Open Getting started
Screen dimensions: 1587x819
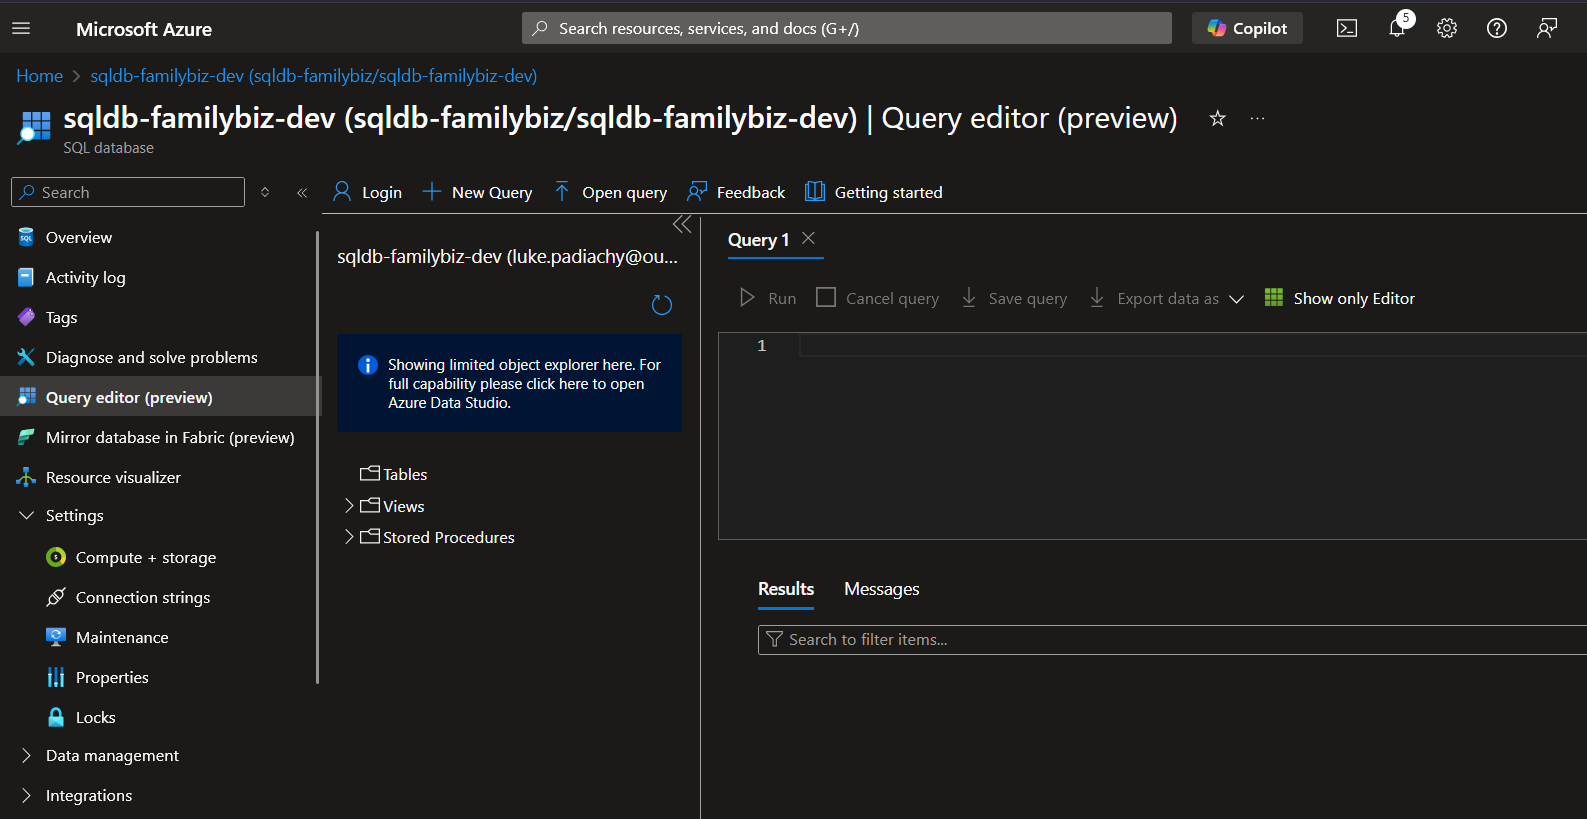(874, 192)
